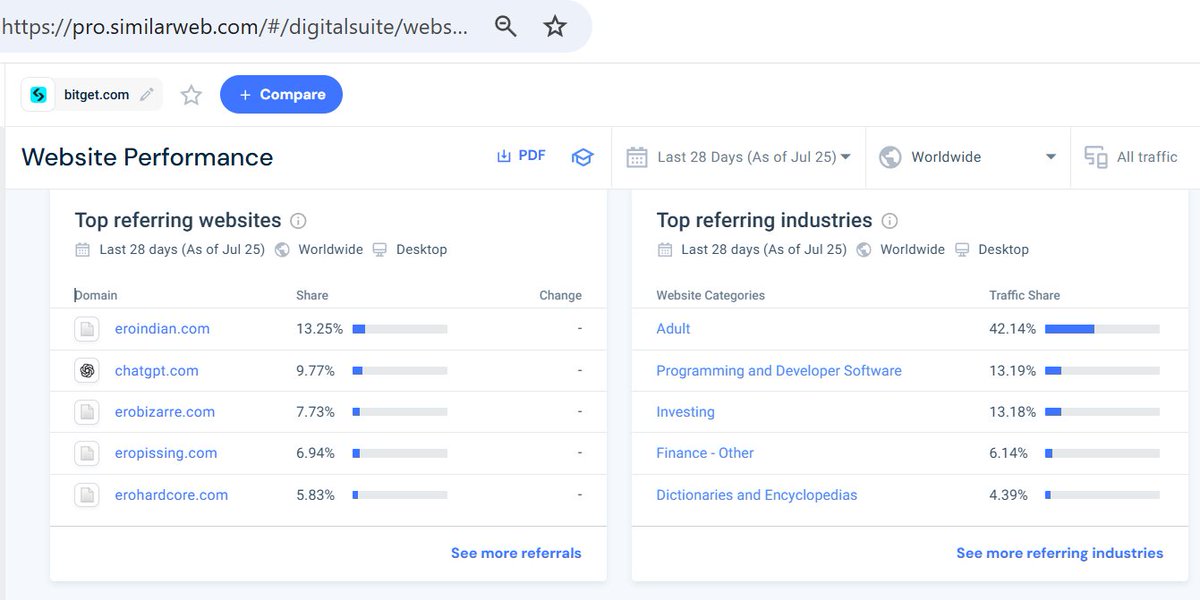Click globe icon under Top referring websites
This screenshot has width=1200, height=600.
click(x=282, y=250)
